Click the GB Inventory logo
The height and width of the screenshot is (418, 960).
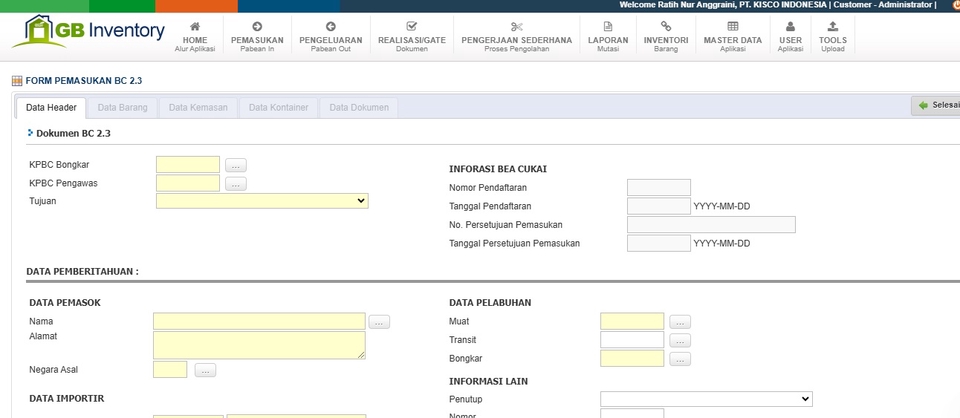click(89, 32)
